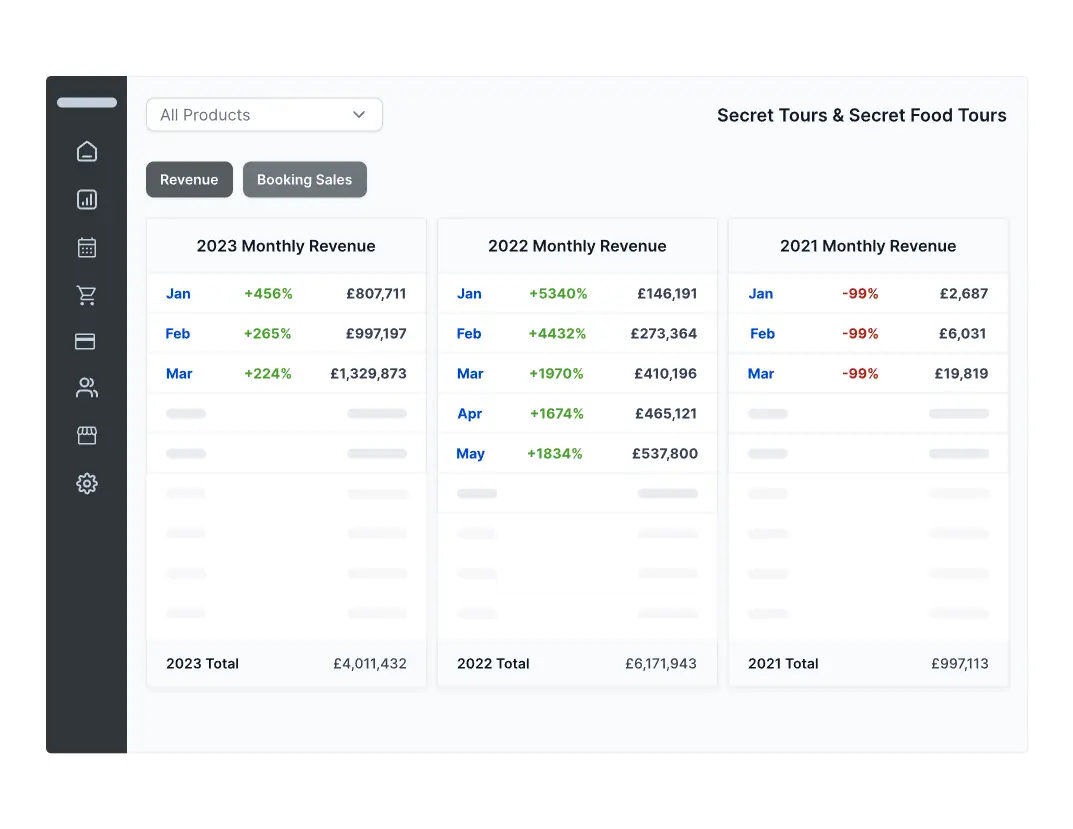The image size is (1073, 829).
Task: Click the £537,800 revenue amount
Action: coord(665,454)
